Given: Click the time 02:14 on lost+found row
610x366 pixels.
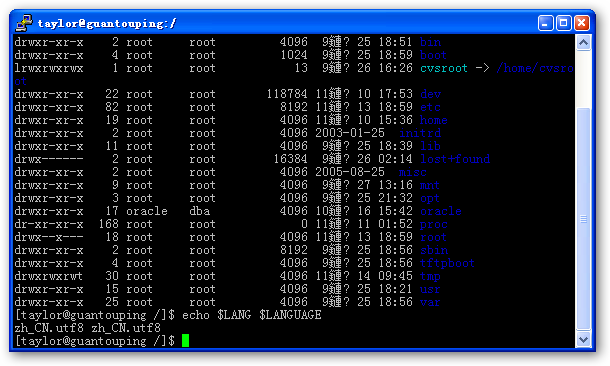Looking at the screenshot, I should (x=395, y=159).
